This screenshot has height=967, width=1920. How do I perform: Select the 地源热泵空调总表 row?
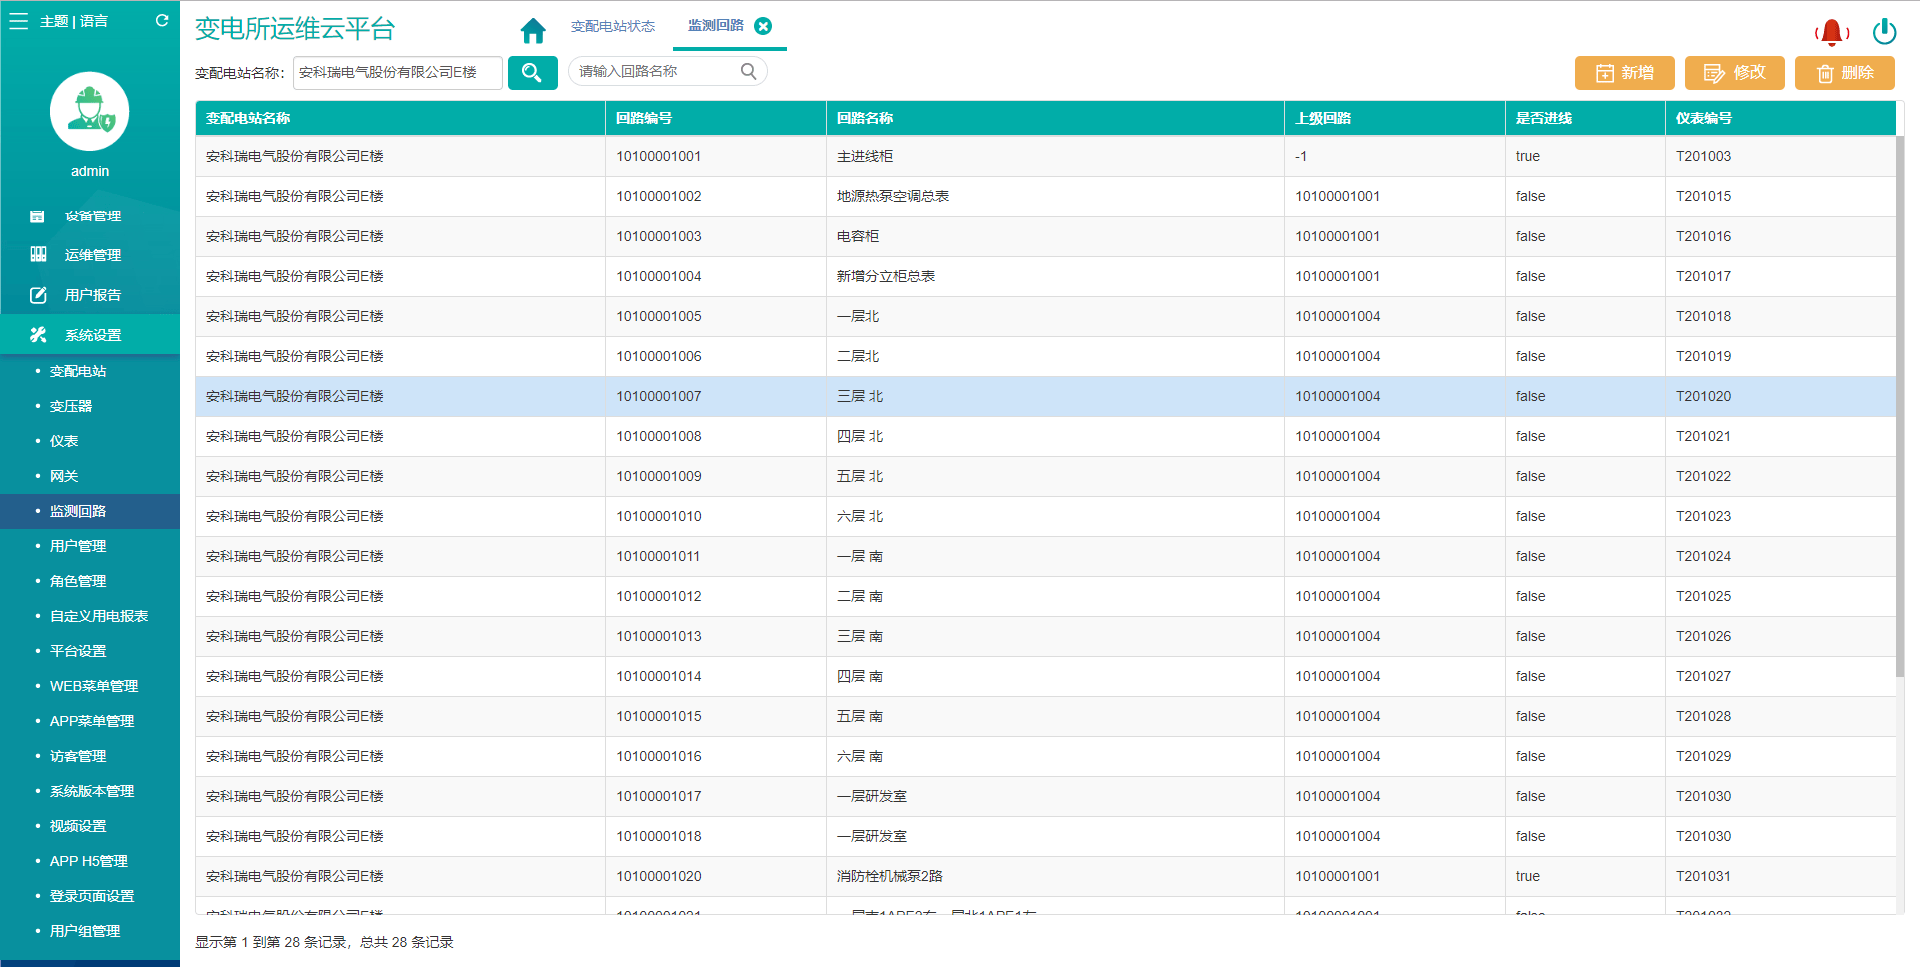click(1045, 196)
